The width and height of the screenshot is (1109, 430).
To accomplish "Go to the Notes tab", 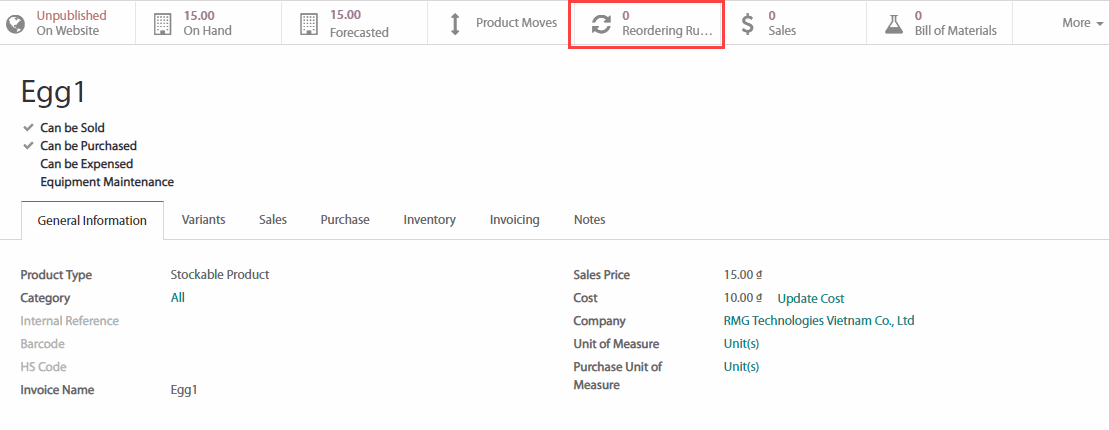I will [589, 220].
